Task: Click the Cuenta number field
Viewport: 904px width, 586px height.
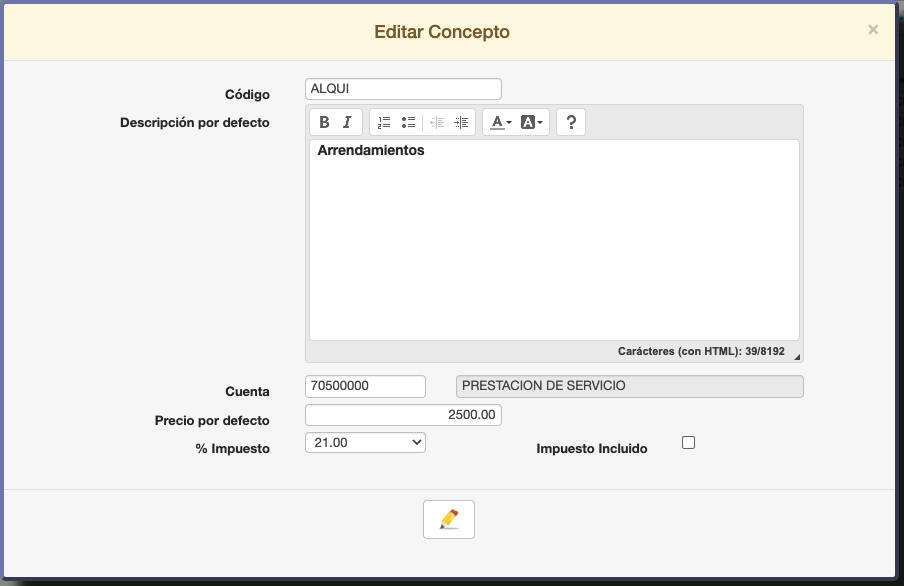Action: (365, 386)
